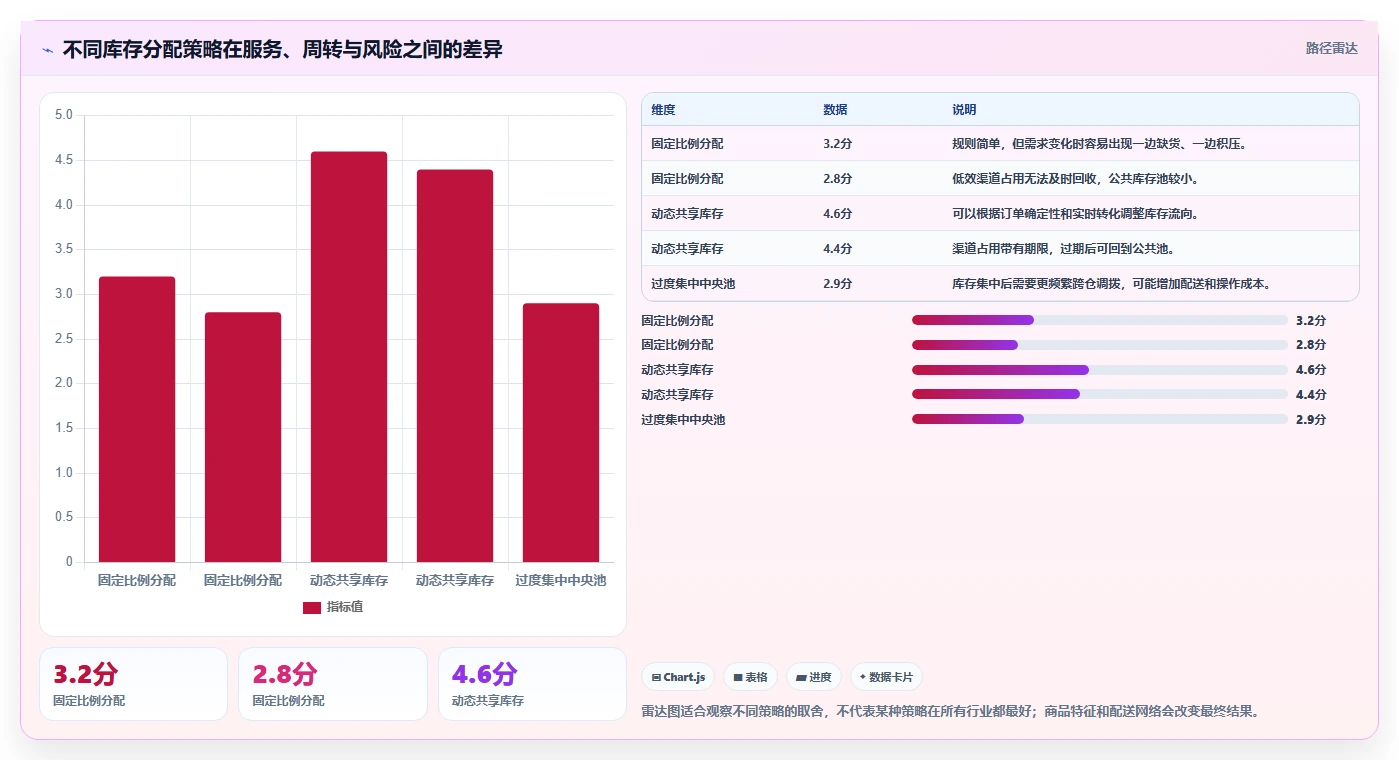Click description starting 规则简单
This screenshot has height=760, width=1399.
[1101, 144]
